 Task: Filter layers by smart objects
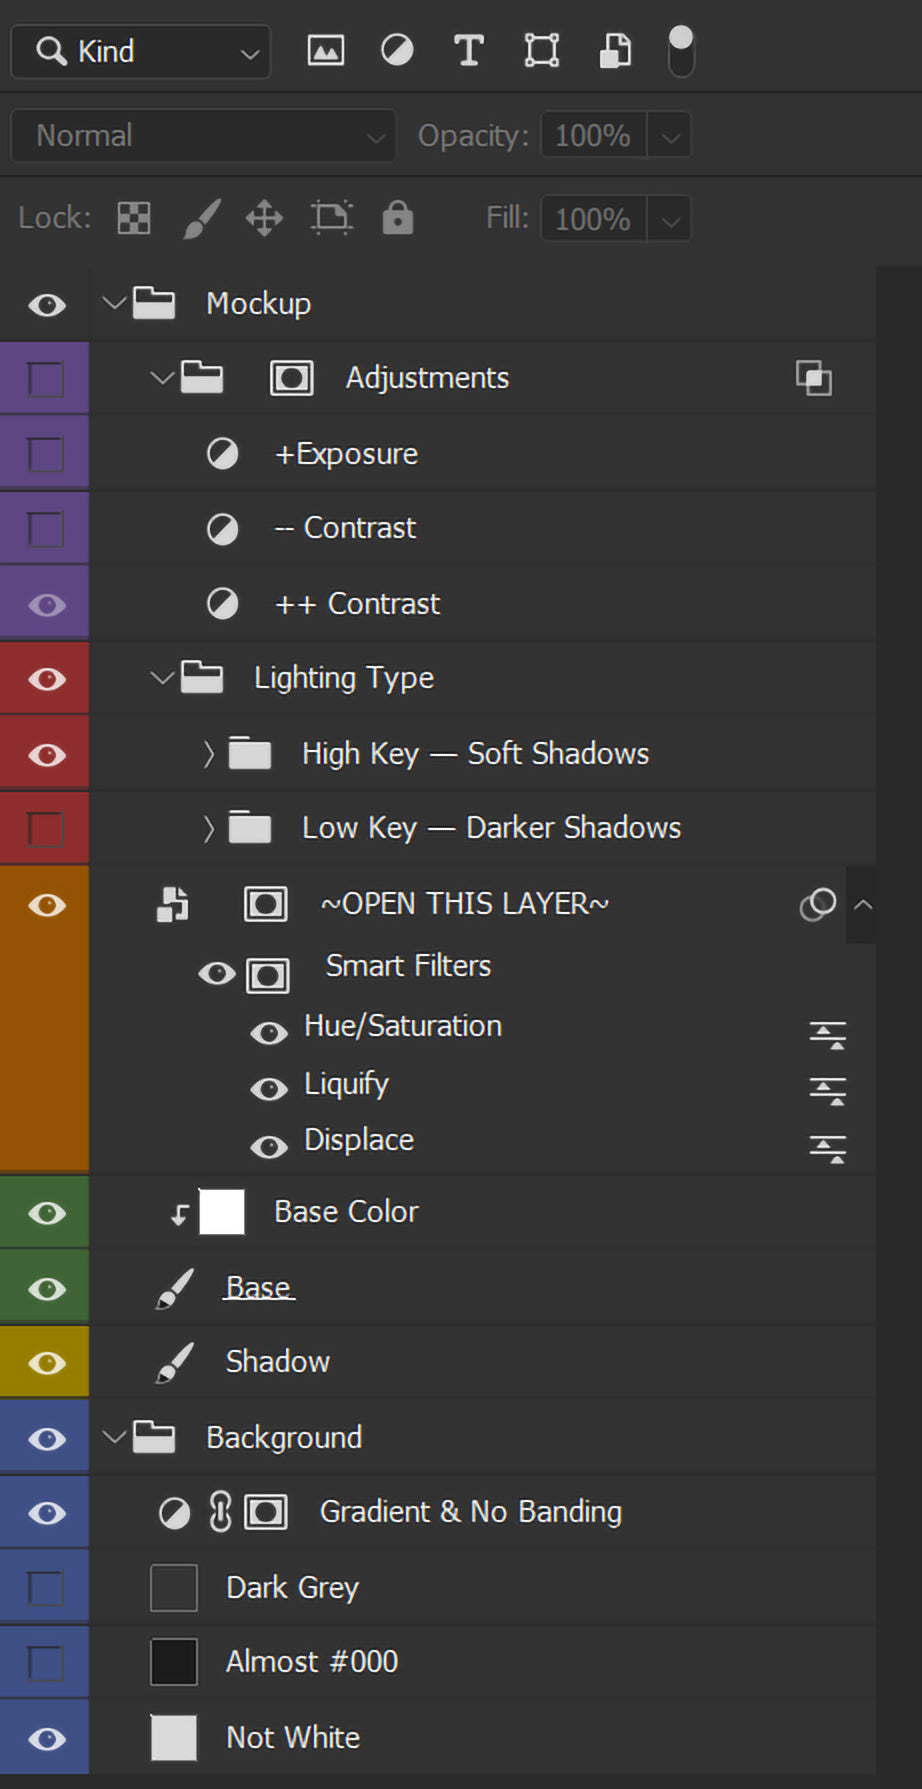pos(615,51)
